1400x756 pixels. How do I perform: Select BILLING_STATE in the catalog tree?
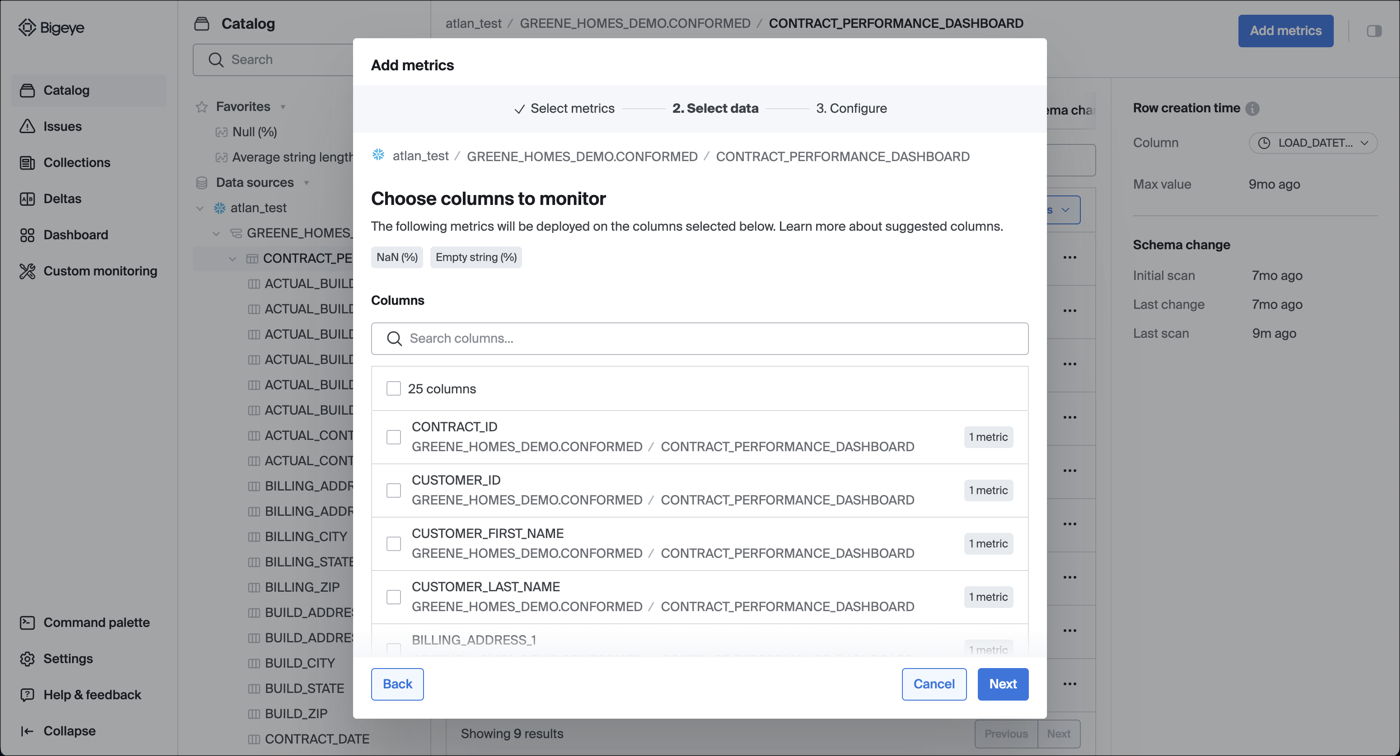pyautogui.click(x=309, y=562)
